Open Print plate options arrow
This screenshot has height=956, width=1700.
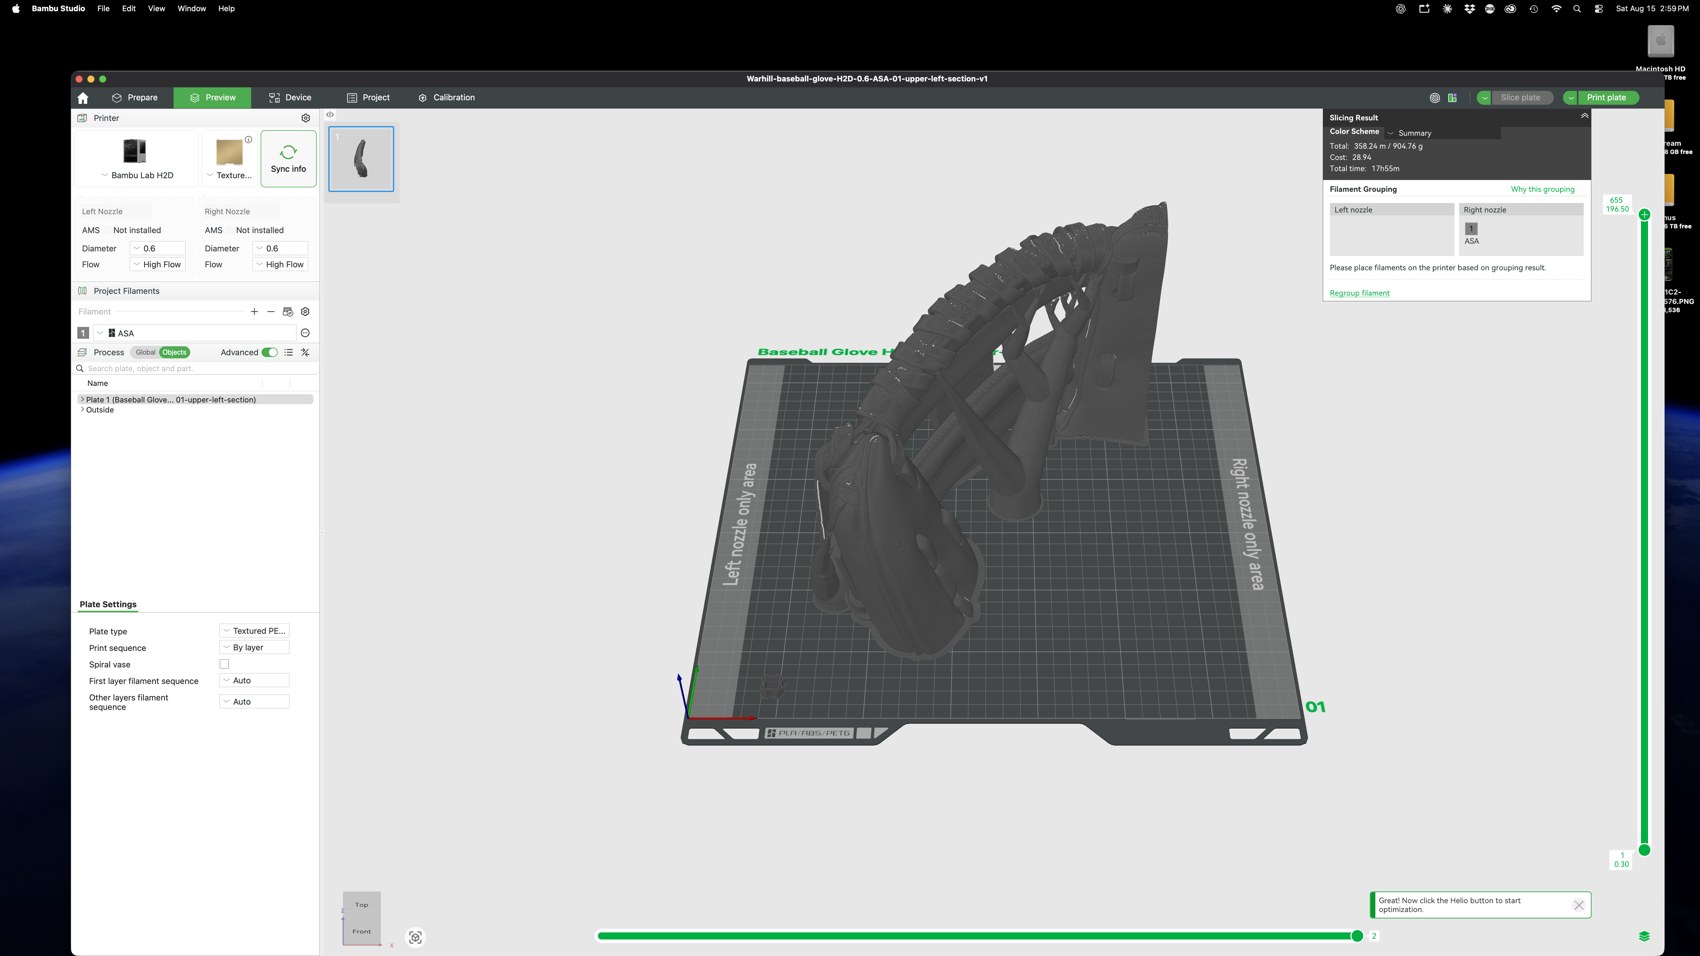tap(1571, 98)
